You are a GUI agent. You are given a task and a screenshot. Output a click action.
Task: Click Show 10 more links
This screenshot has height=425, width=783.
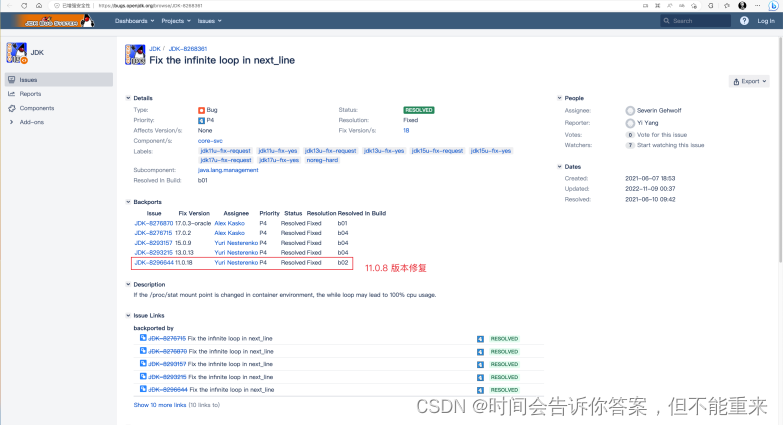pos(160,405)
